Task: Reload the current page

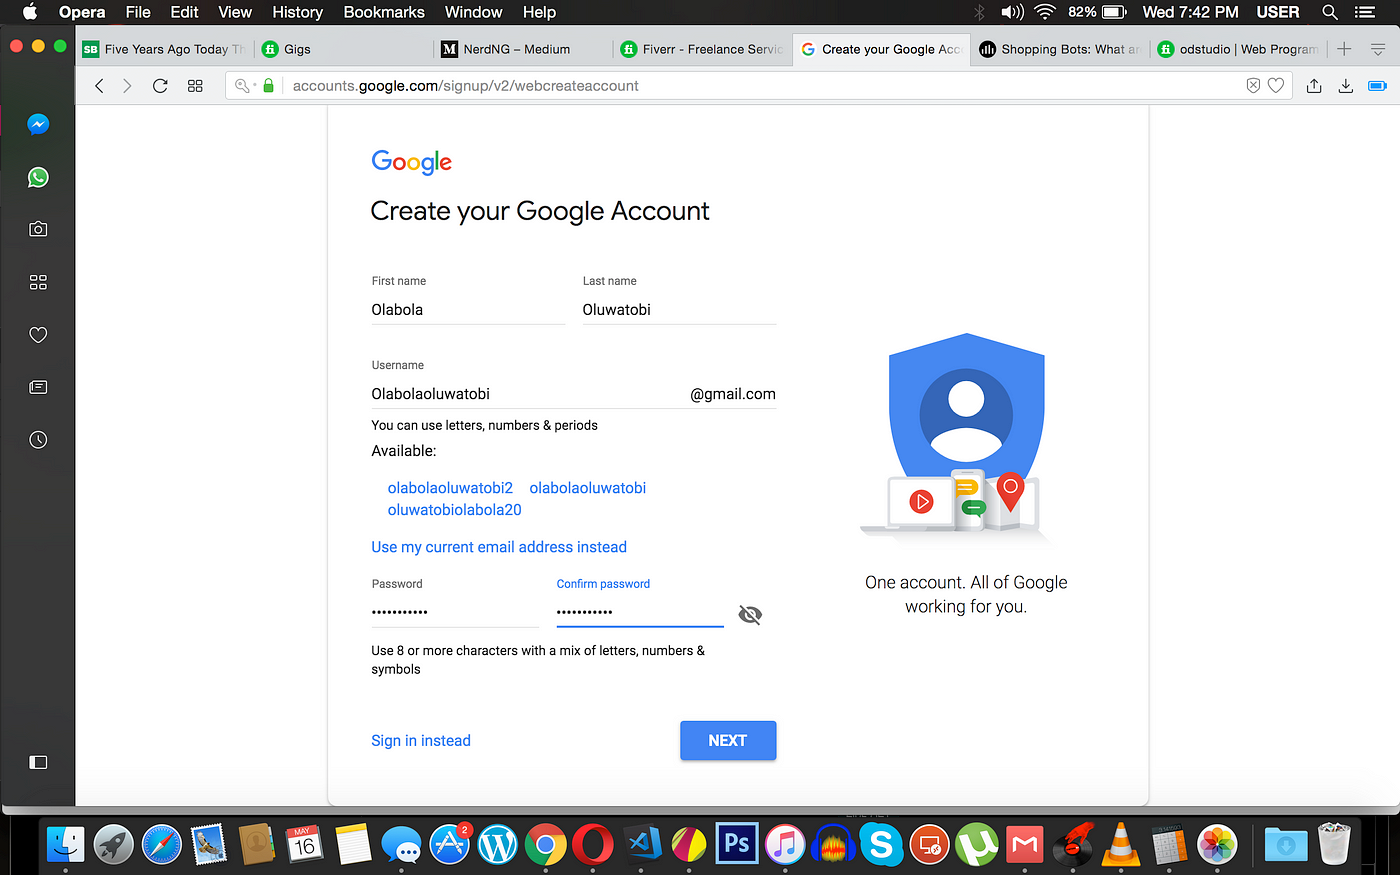Action: pos(160,86)
